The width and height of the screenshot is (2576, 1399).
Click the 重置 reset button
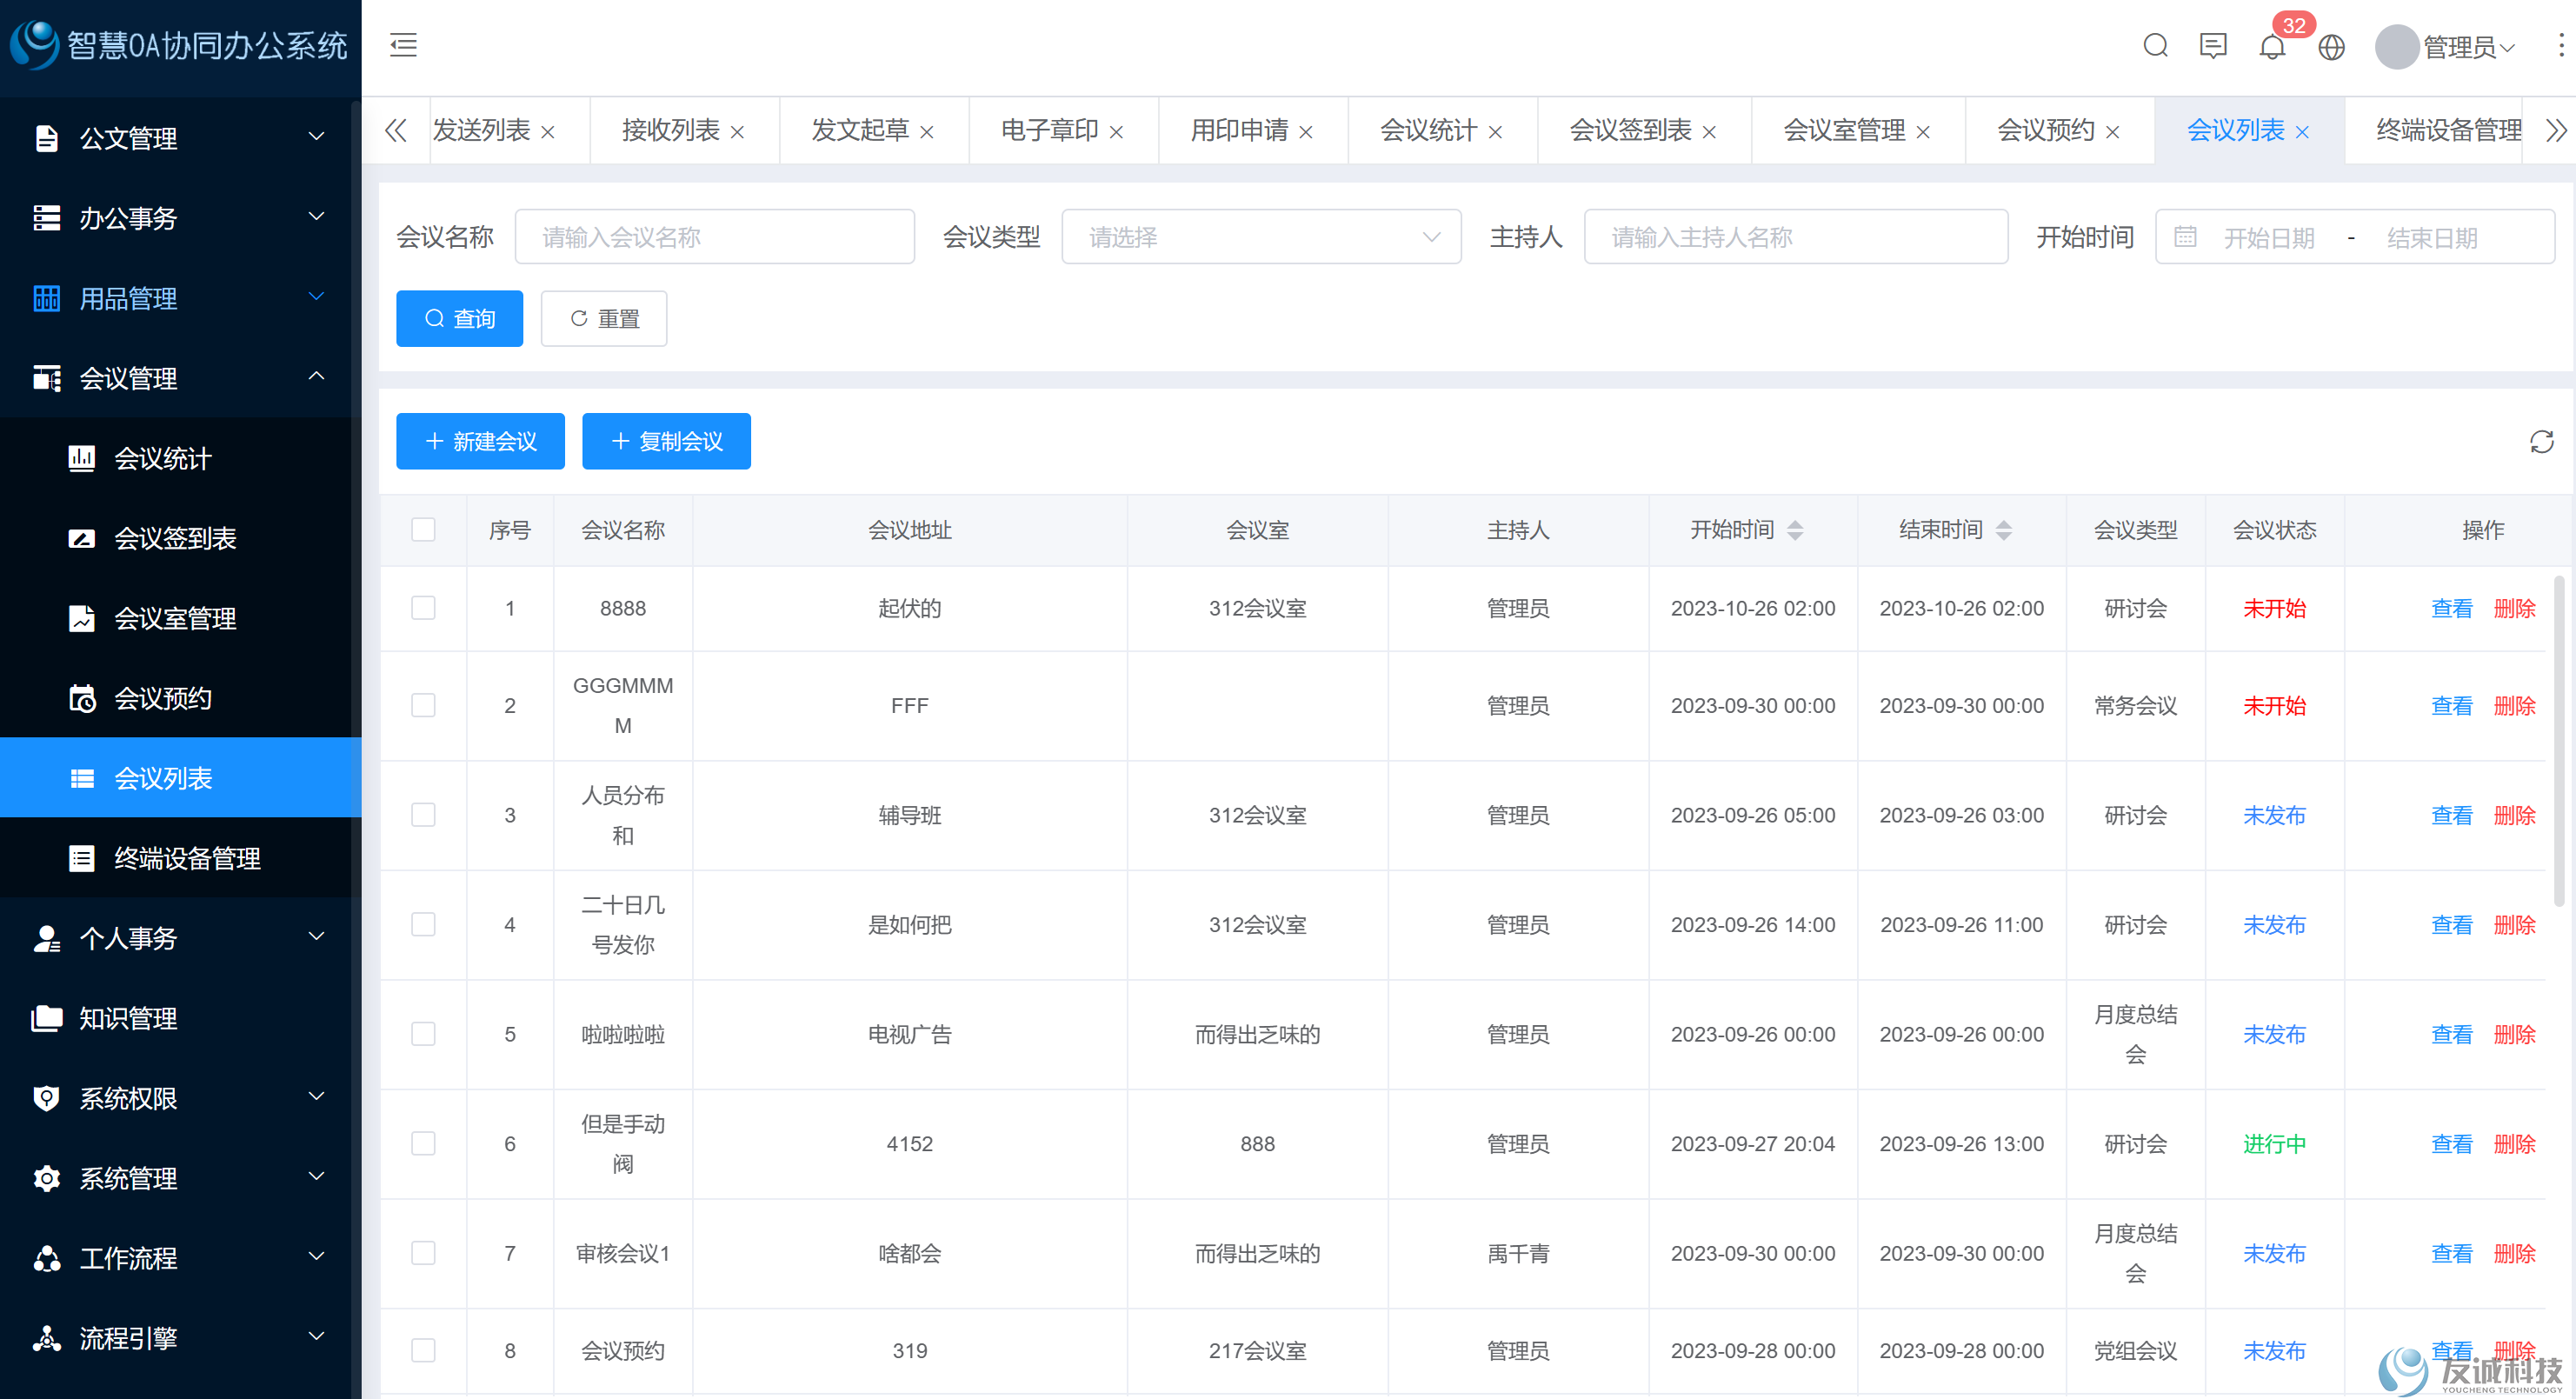604,318
